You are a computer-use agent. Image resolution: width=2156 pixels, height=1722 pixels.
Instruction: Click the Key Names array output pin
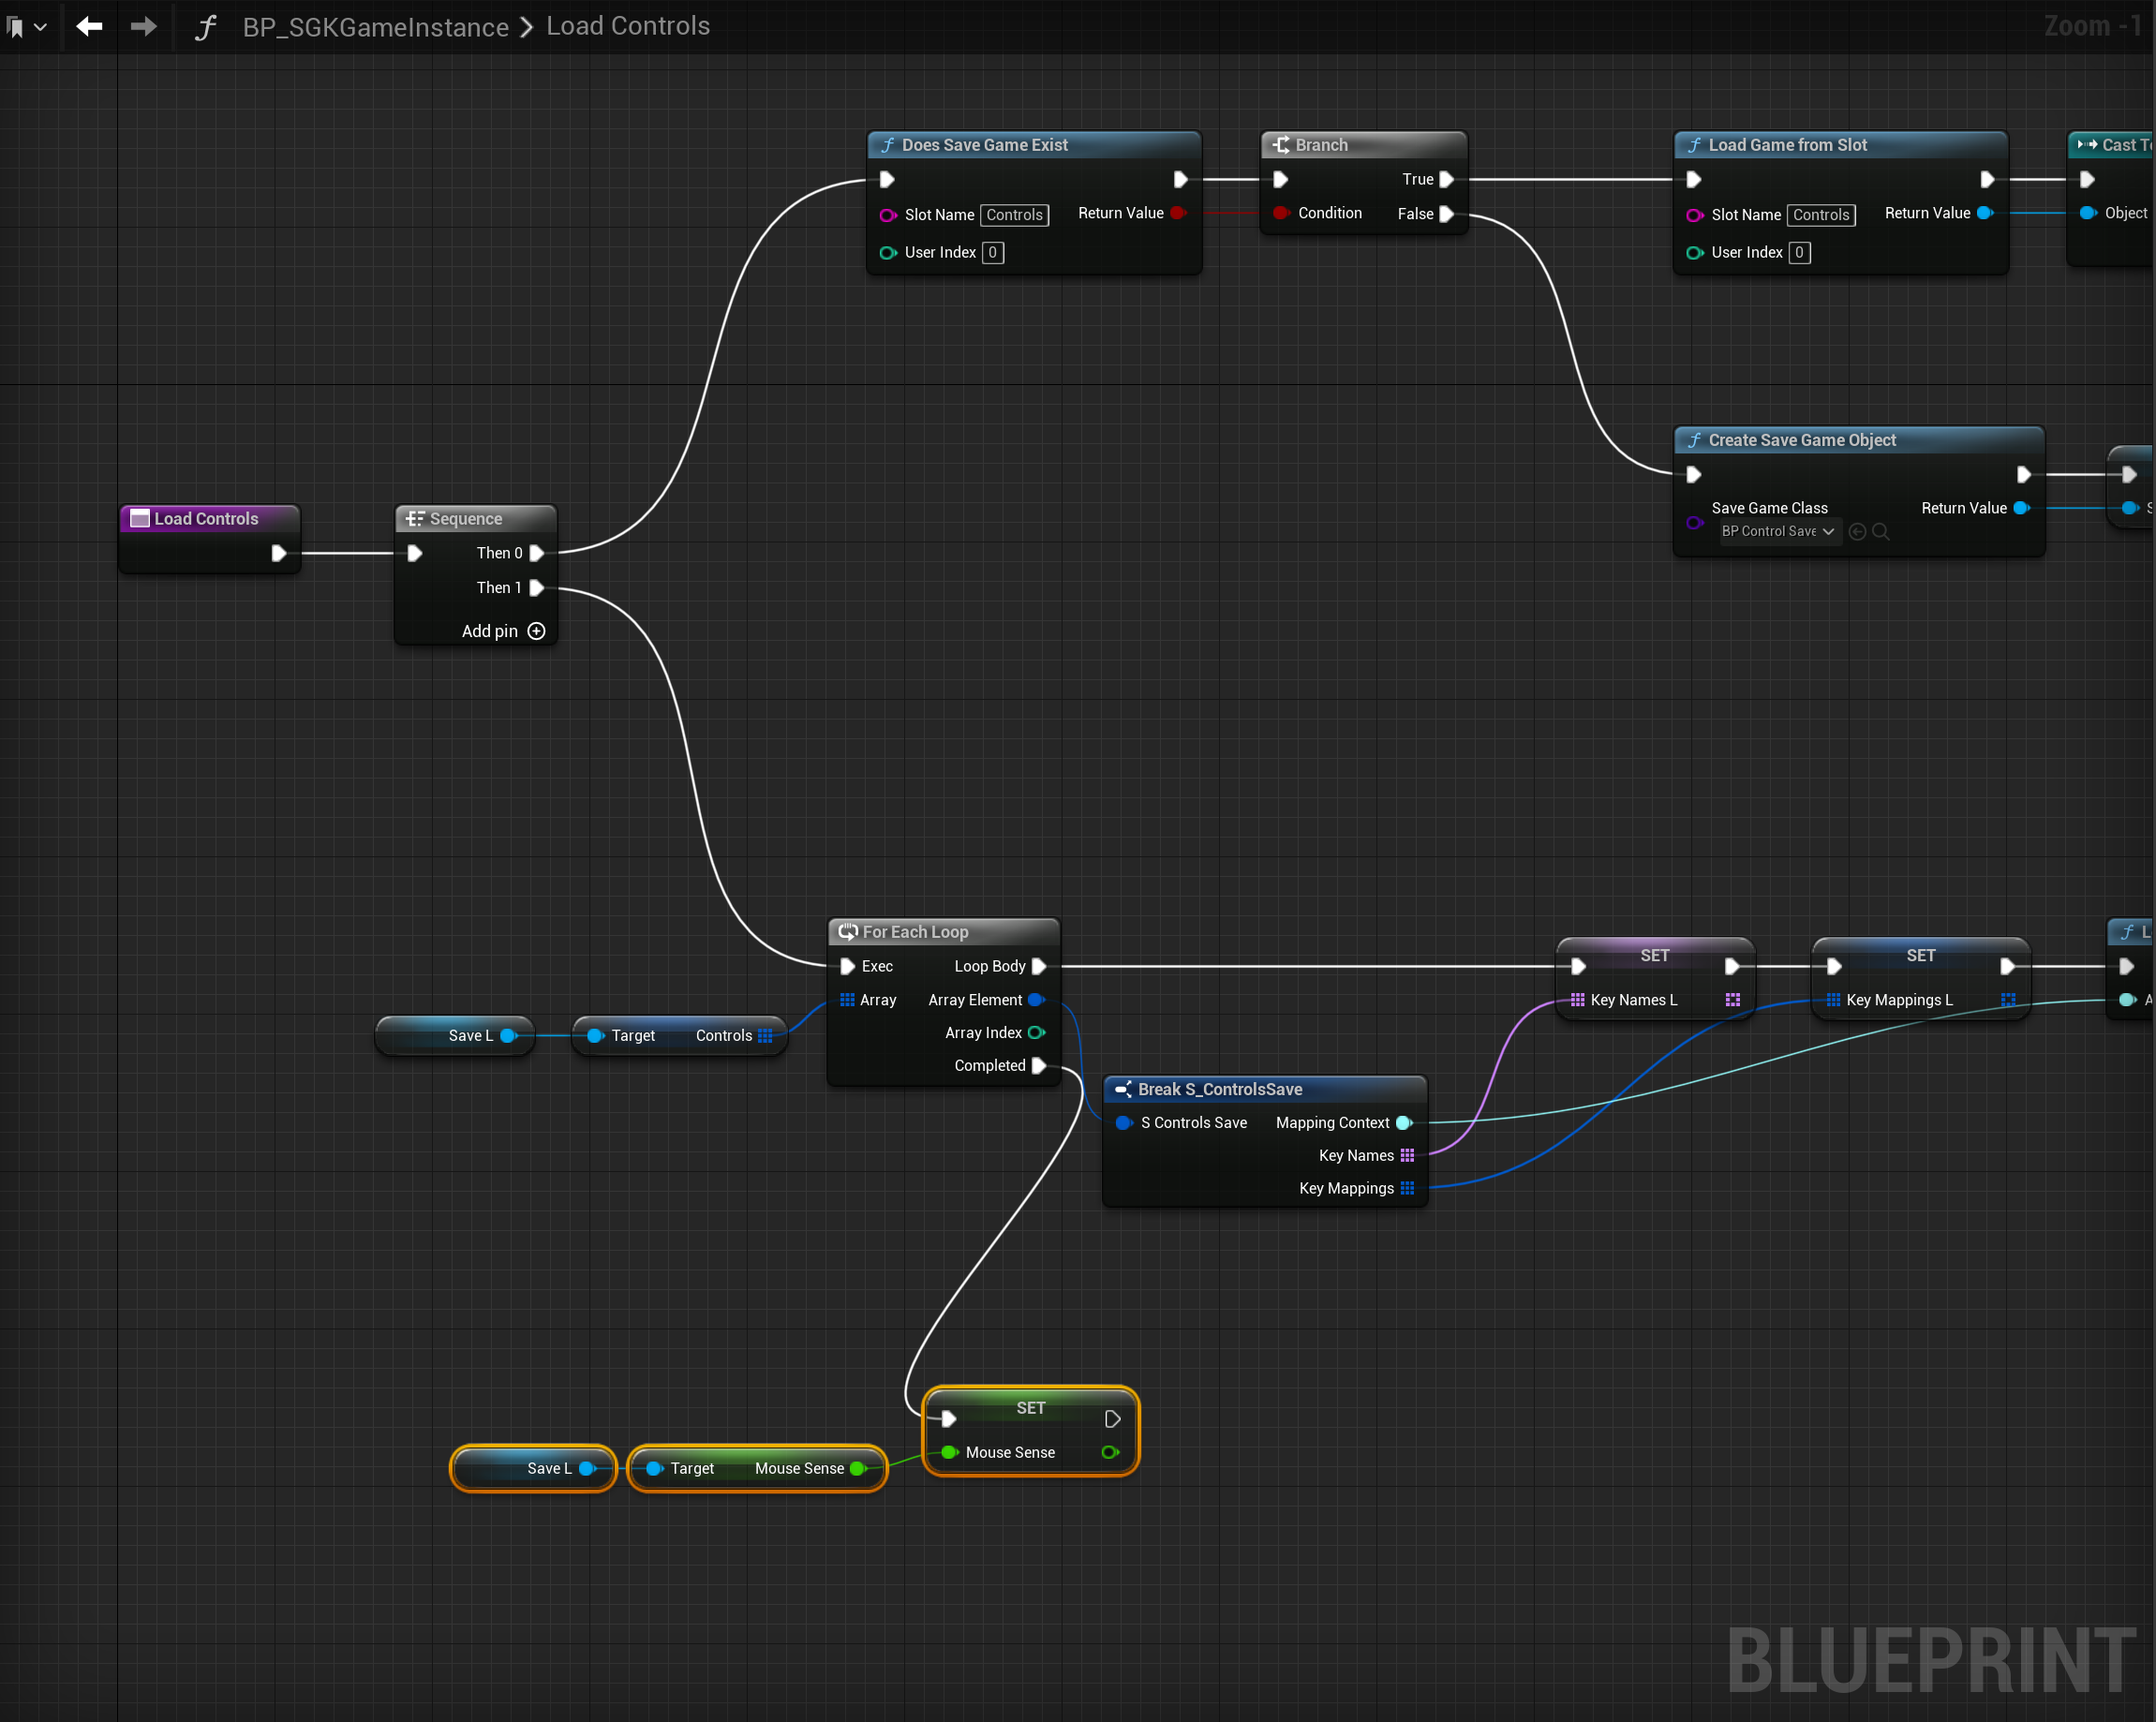coord(1407,1156)
